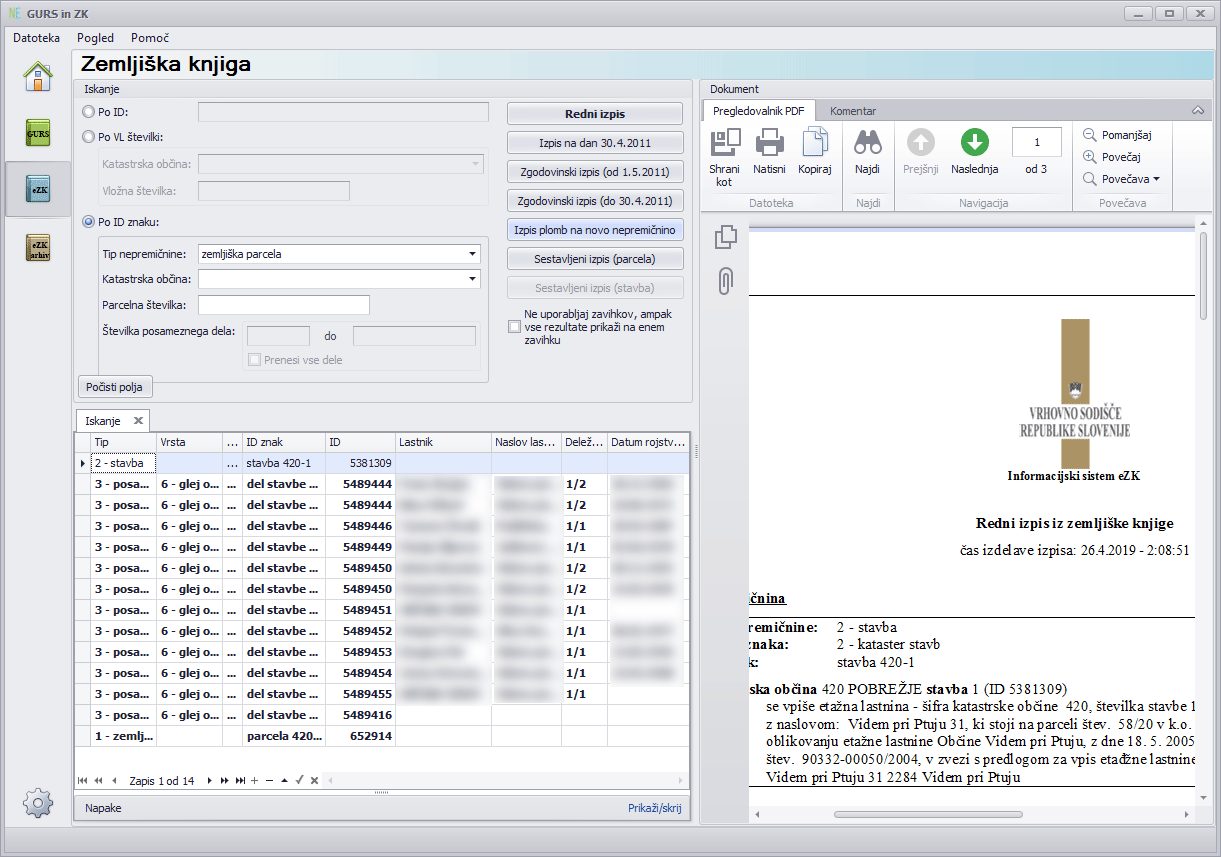Open Katastrska občina dropdown under ID znak
Viewport: 1221px width, 857px height.
coord(472,280)
